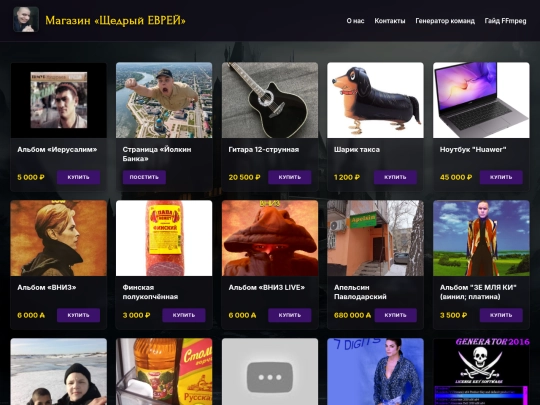Click the title «Шарик такса»

[x=357, y=149]
